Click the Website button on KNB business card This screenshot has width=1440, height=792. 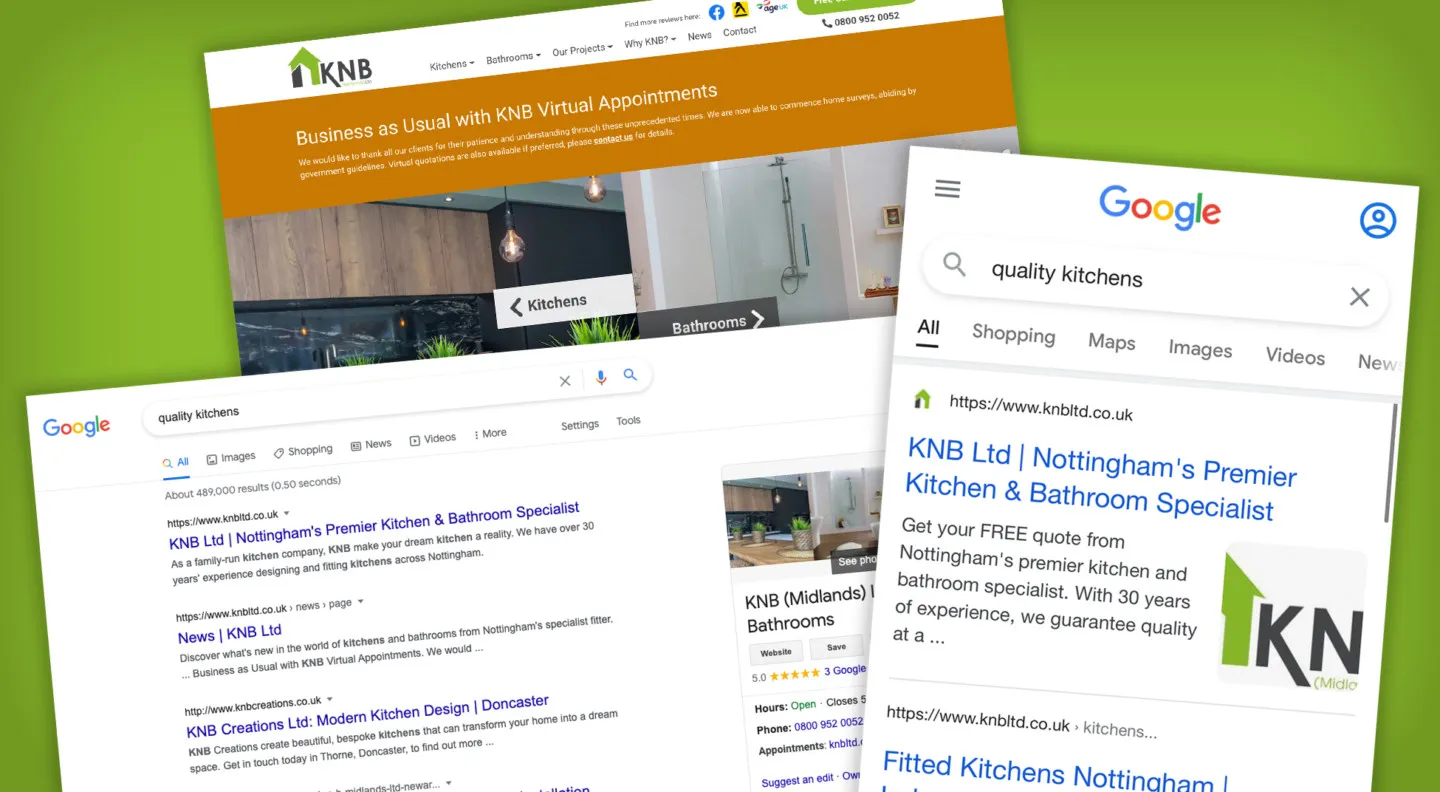click(x=775, y=651)
